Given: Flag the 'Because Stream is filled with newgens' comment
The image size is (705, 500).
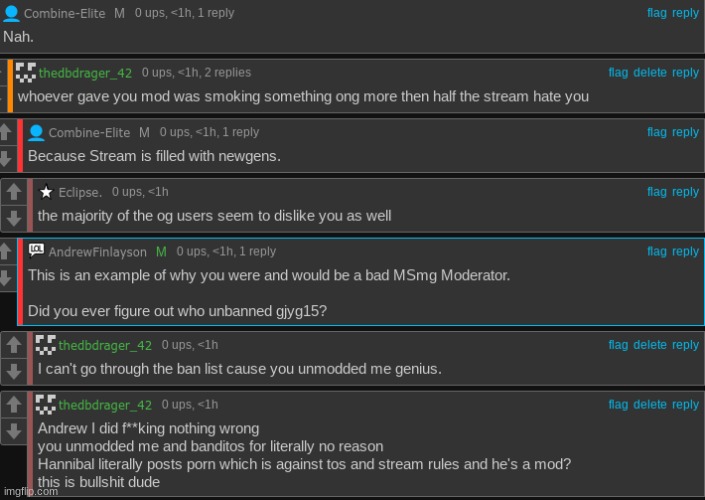Looking at the screenshot, I should pos(656,132).
